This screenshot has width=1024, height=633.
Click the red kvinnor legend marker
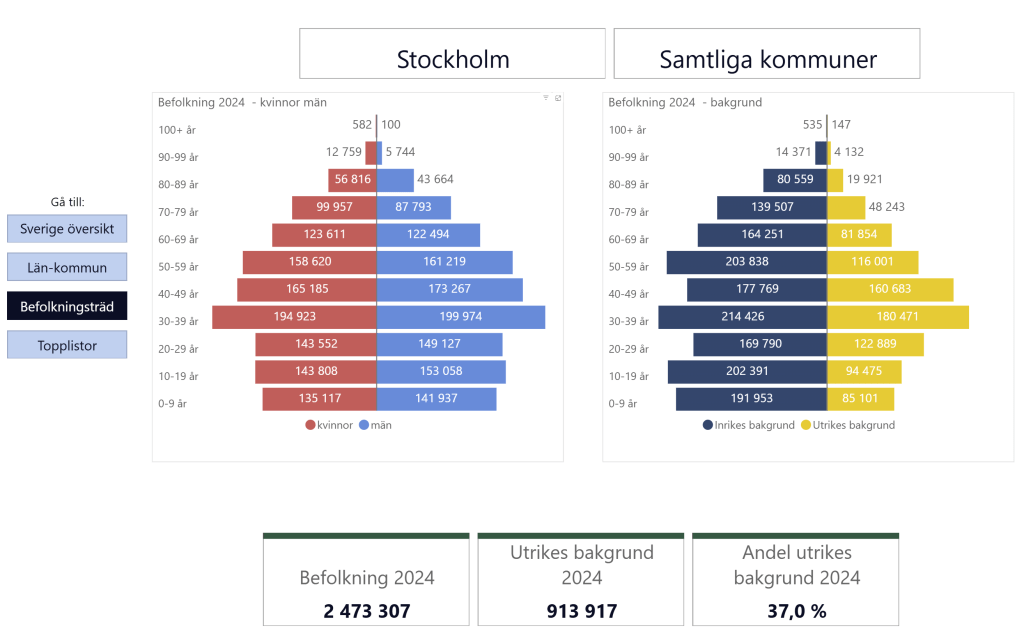(311, 425)
